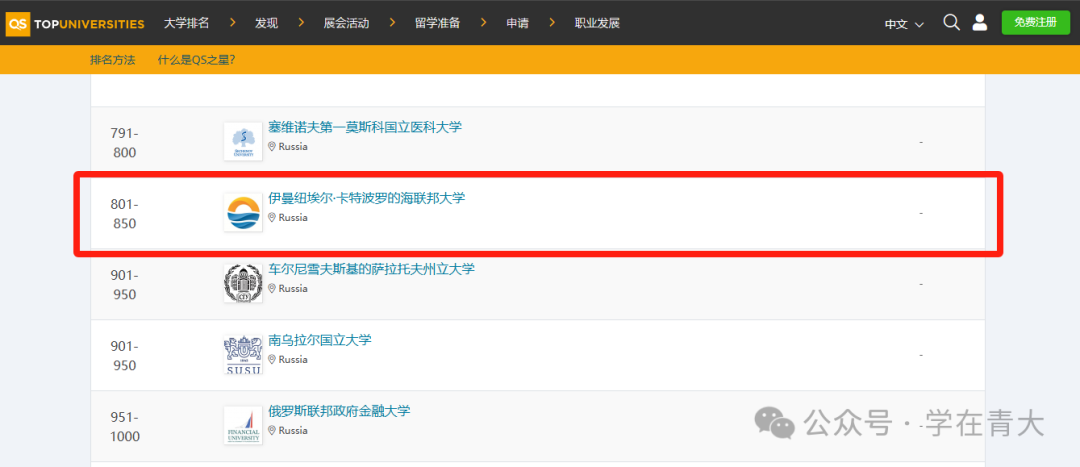Open the 职业发展 menu
This screenshot has width=1080, height=467.
pos(597,23)
